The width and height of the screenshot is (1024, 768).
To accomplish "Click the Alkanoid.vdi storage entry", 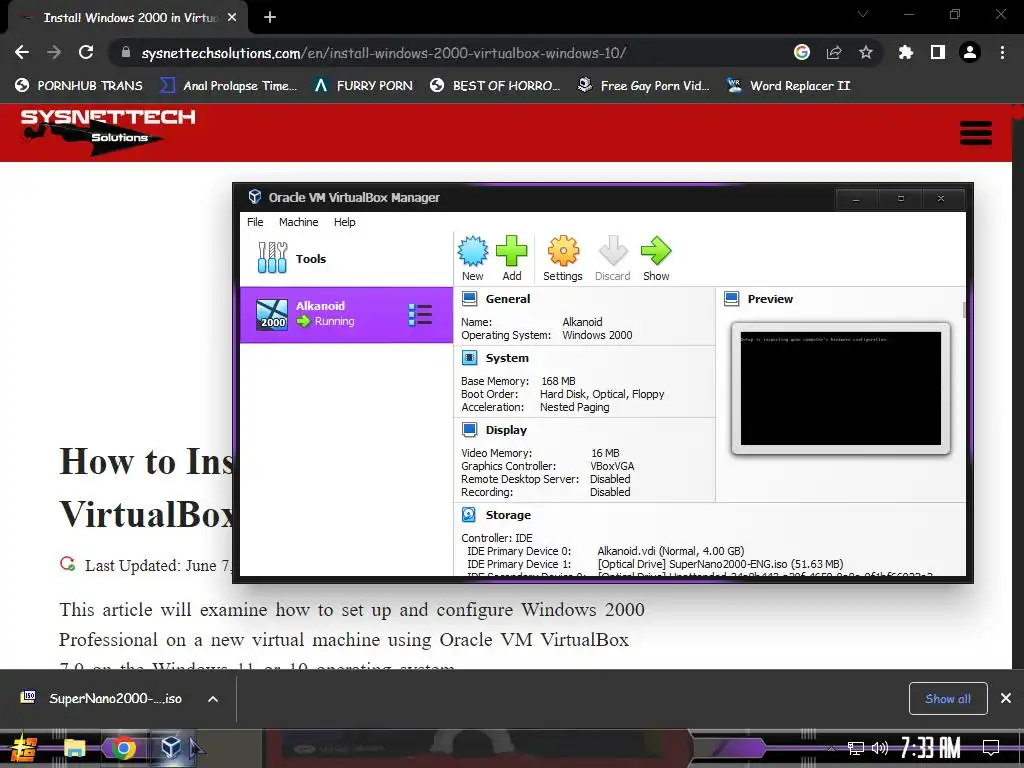I will (671, 551).
